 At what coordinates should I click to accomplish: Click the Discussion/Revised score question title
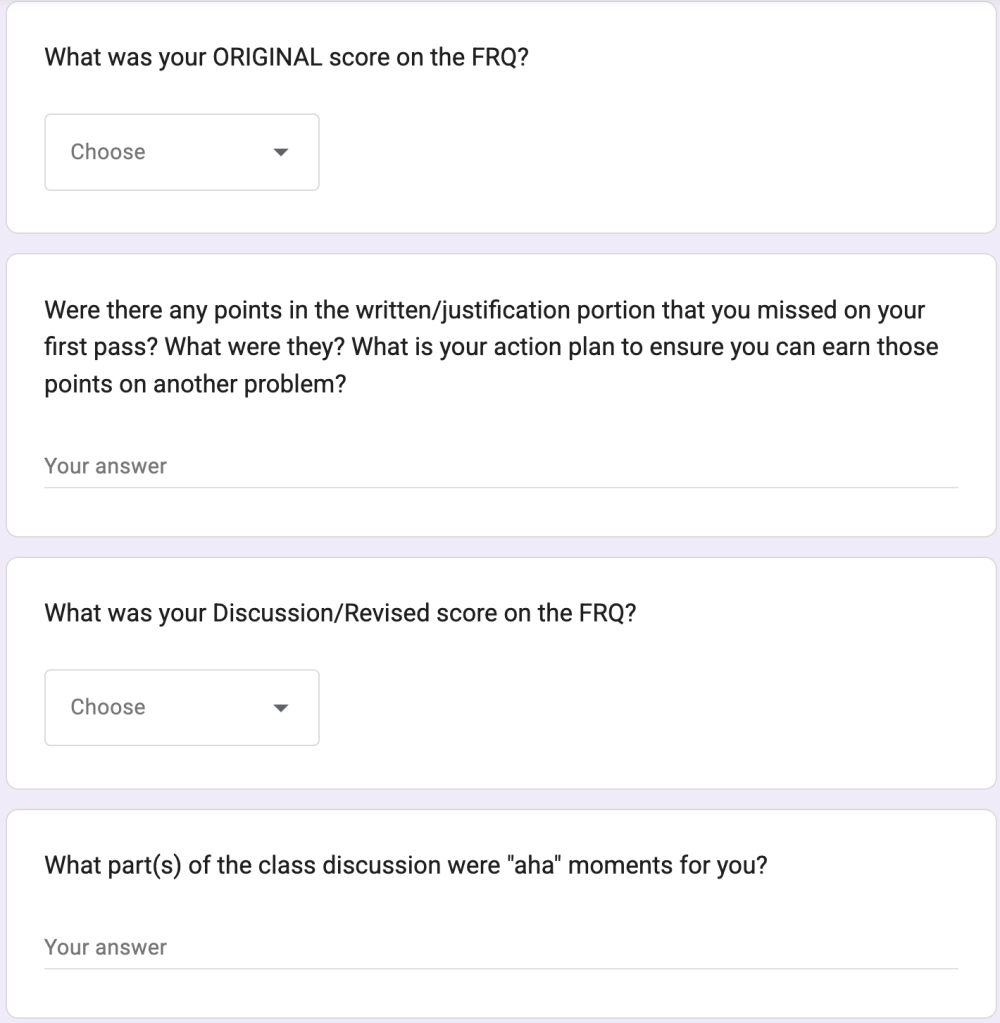point(340,613)
